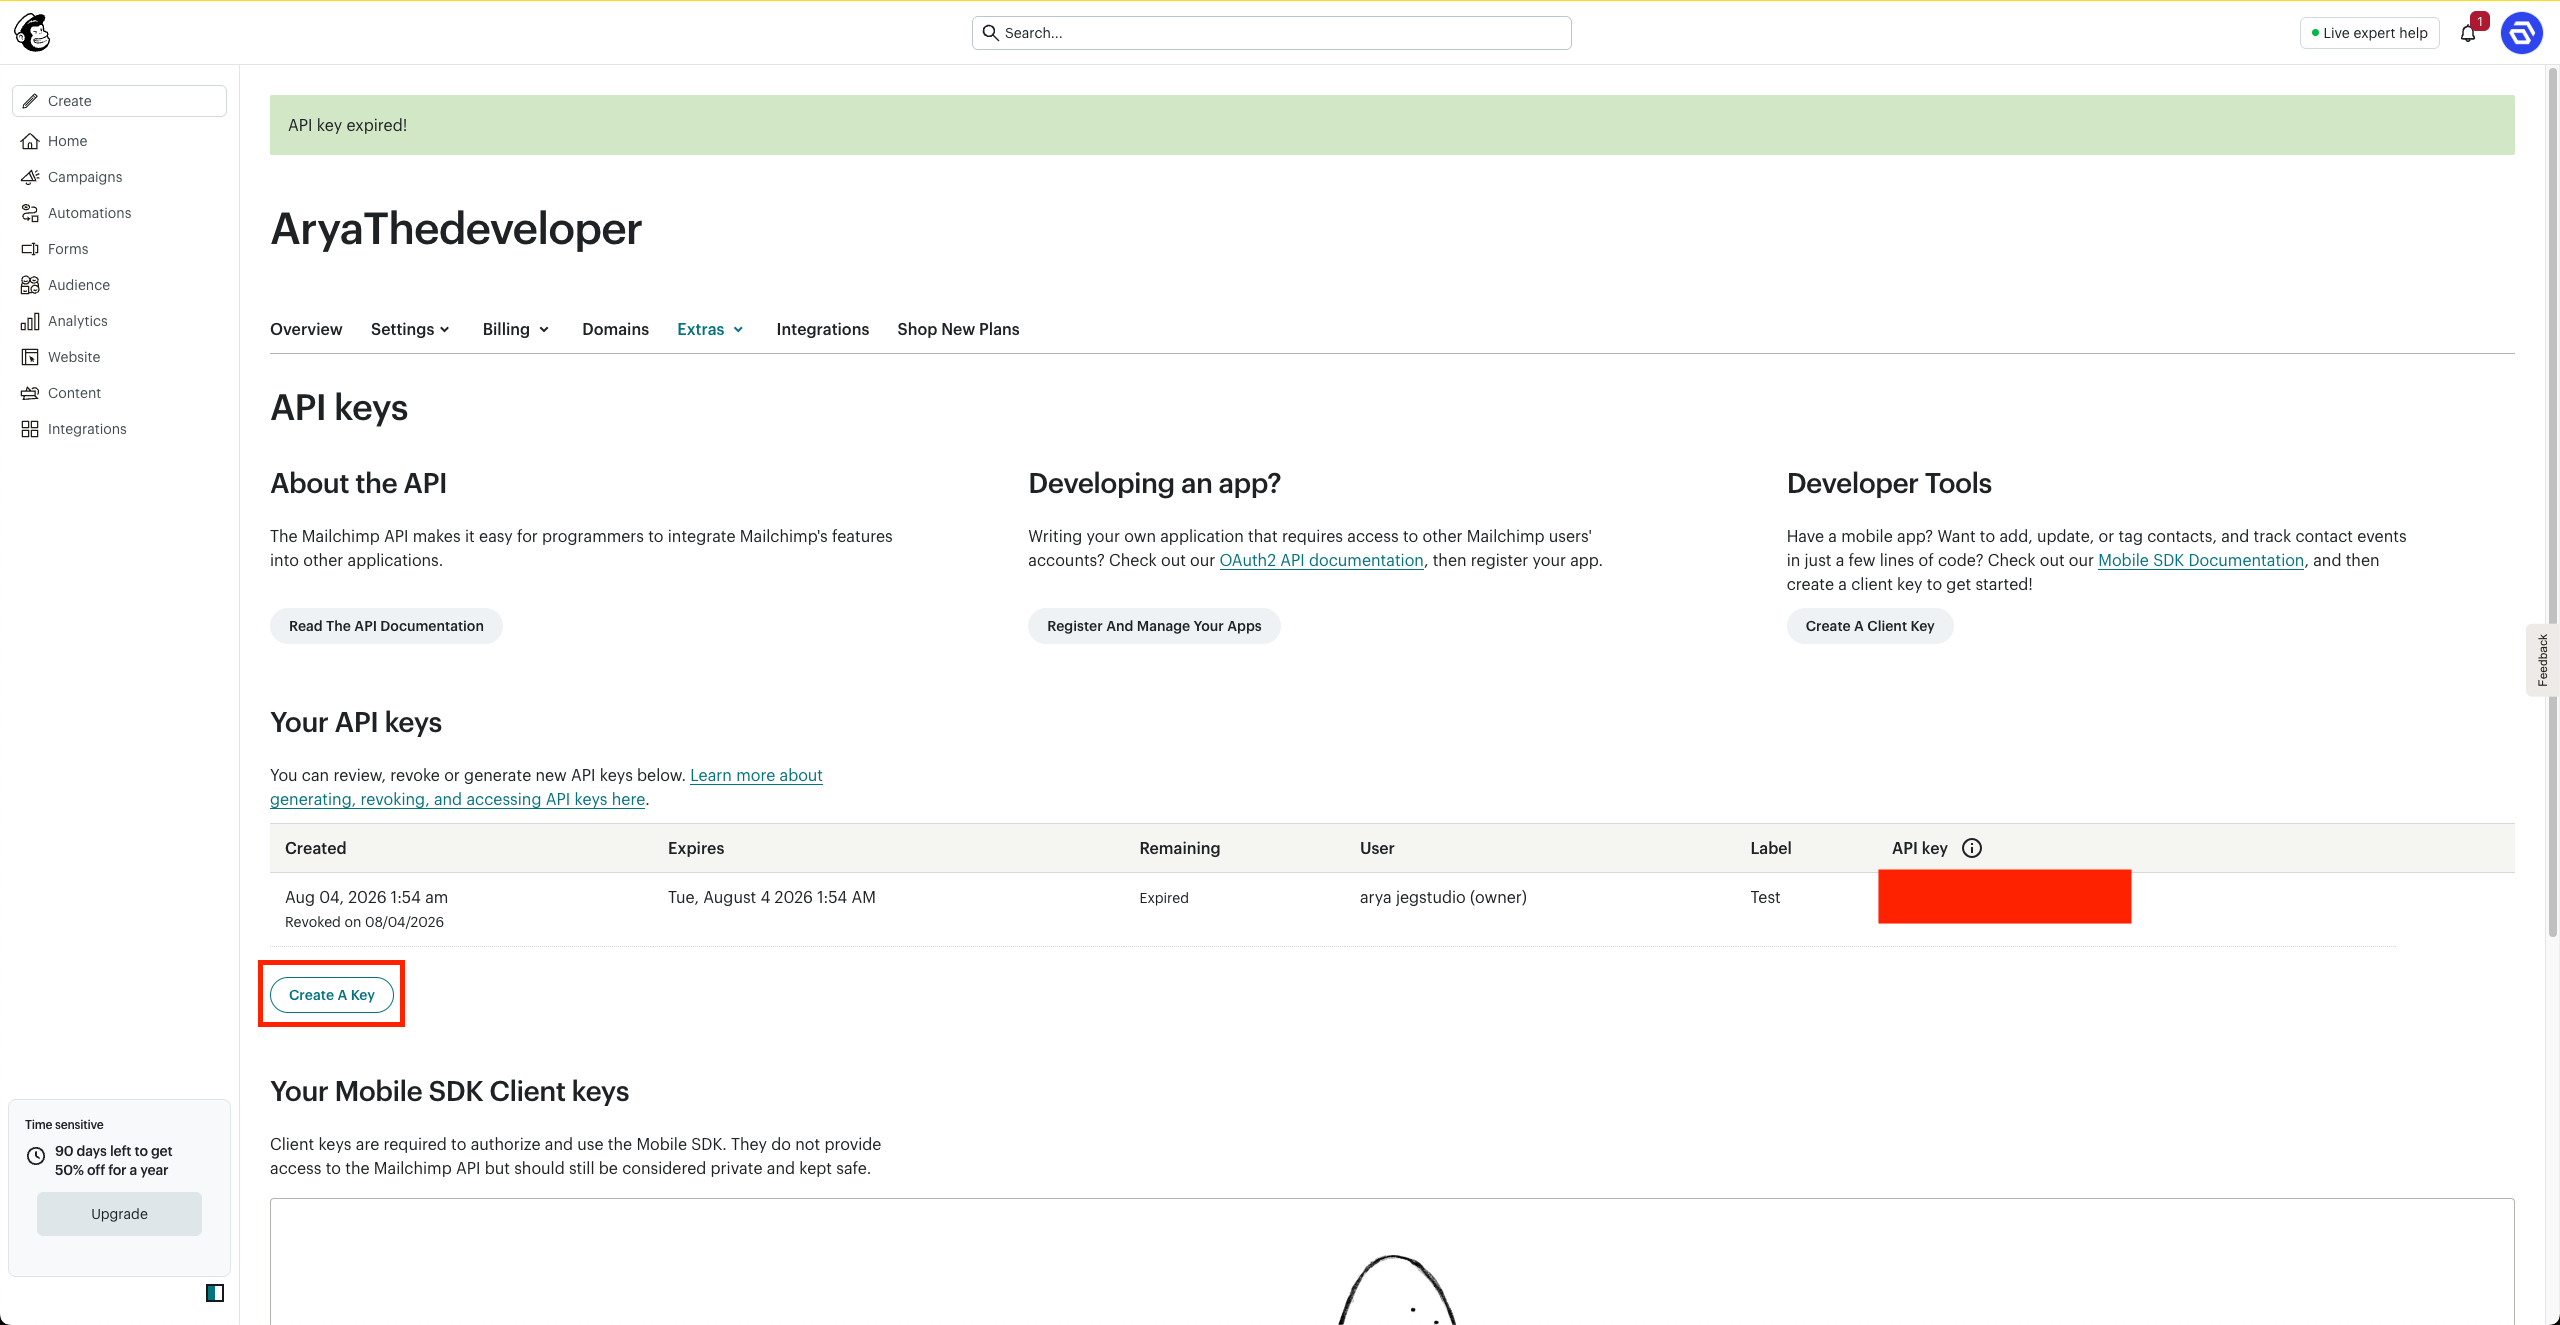The height and width of the screenshot is (1325, 2560).
Task: Go to Campaigns in the sidebar
Action: [85, 177]
